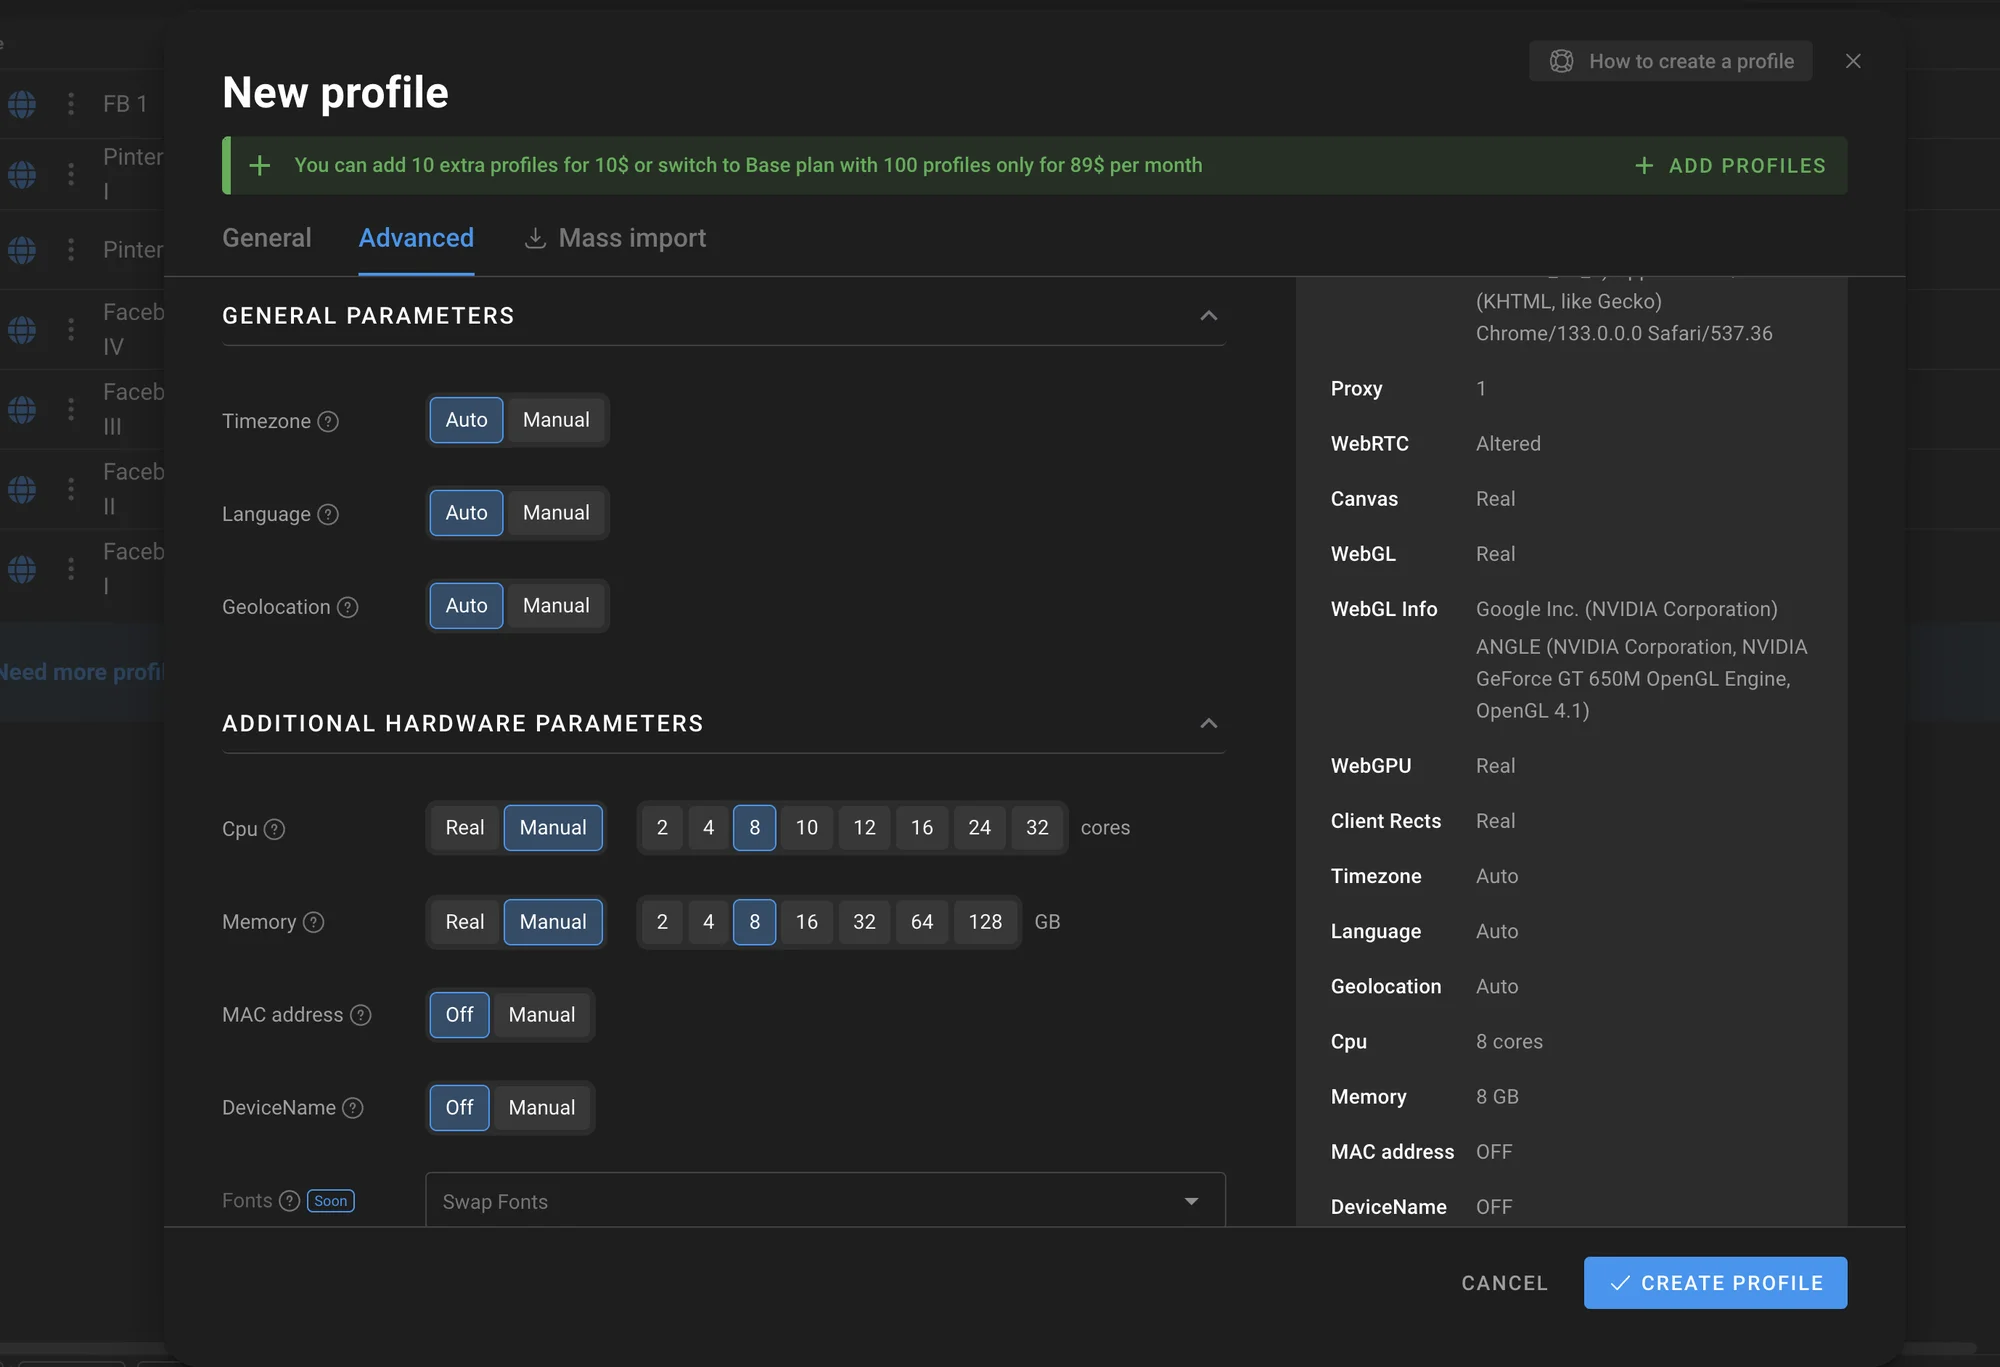Click the Geolocation help icon

click(x=347, y=607)
